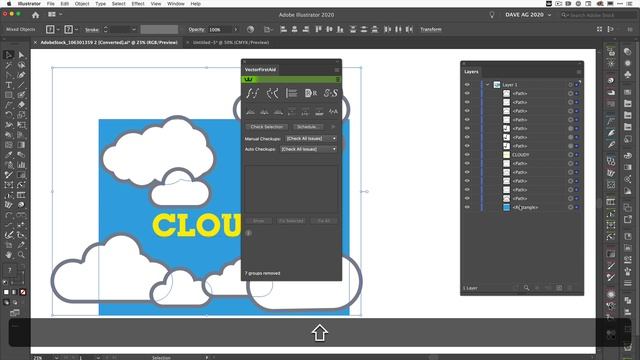Select the Hand tool
Viewport: 640px width, 360px height.
(8, 255)
